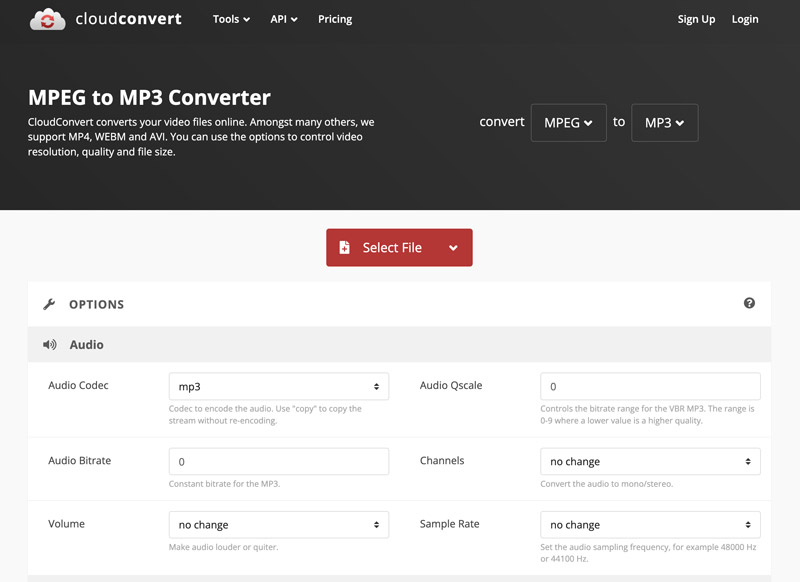The image size is (800, 582).
Task: Click the Sign Up link
Action: [x=696, y=18]
